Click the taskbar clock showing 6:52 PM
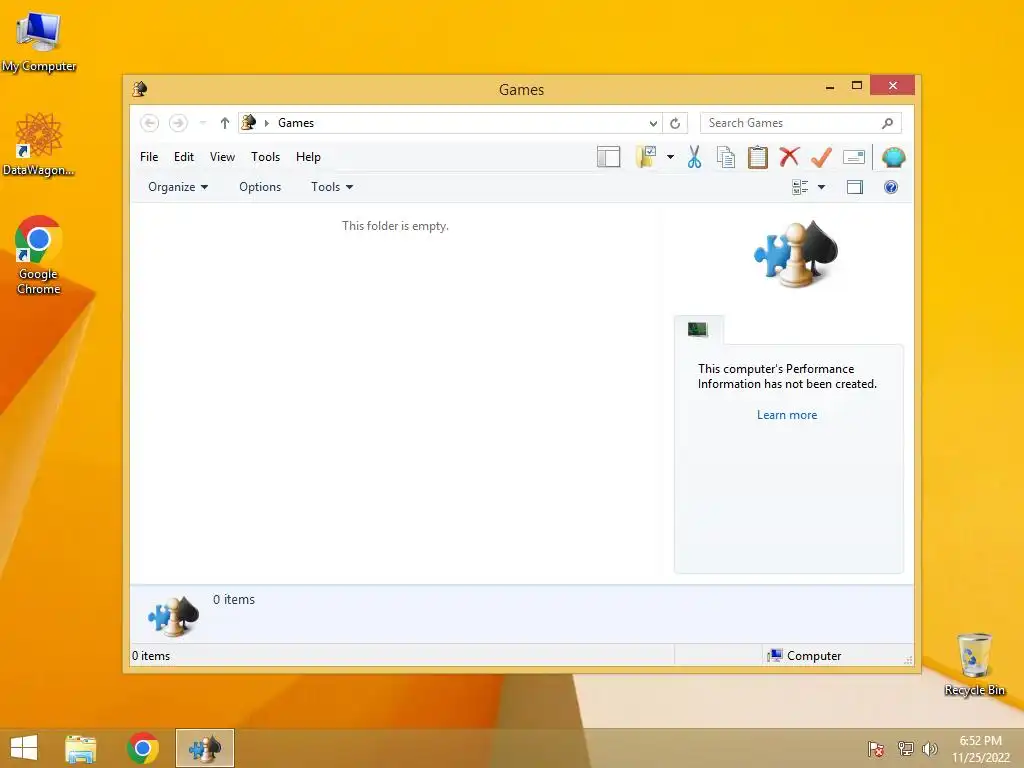The height and width of the screenshot is (768, 1024). 980,749
